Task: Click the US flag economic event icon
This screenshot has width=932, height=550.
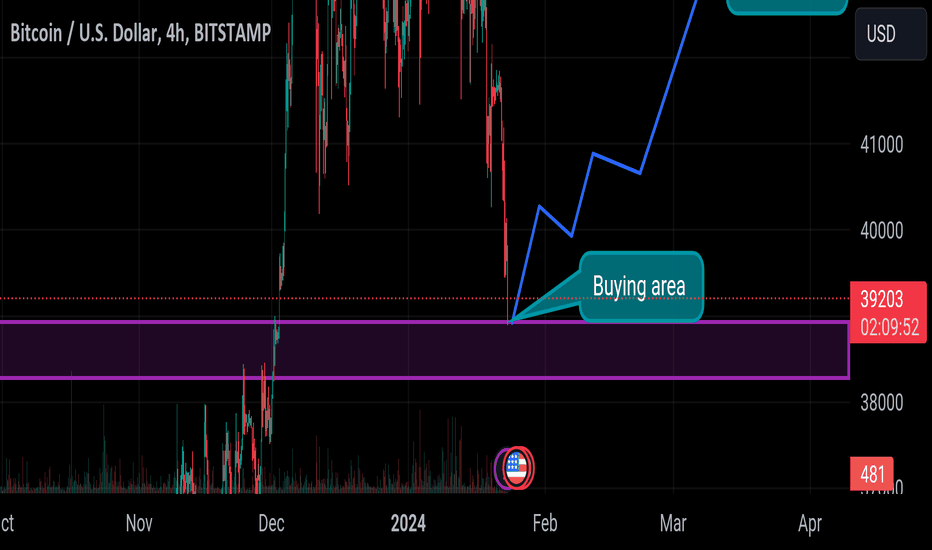Action: coord(517,468)
